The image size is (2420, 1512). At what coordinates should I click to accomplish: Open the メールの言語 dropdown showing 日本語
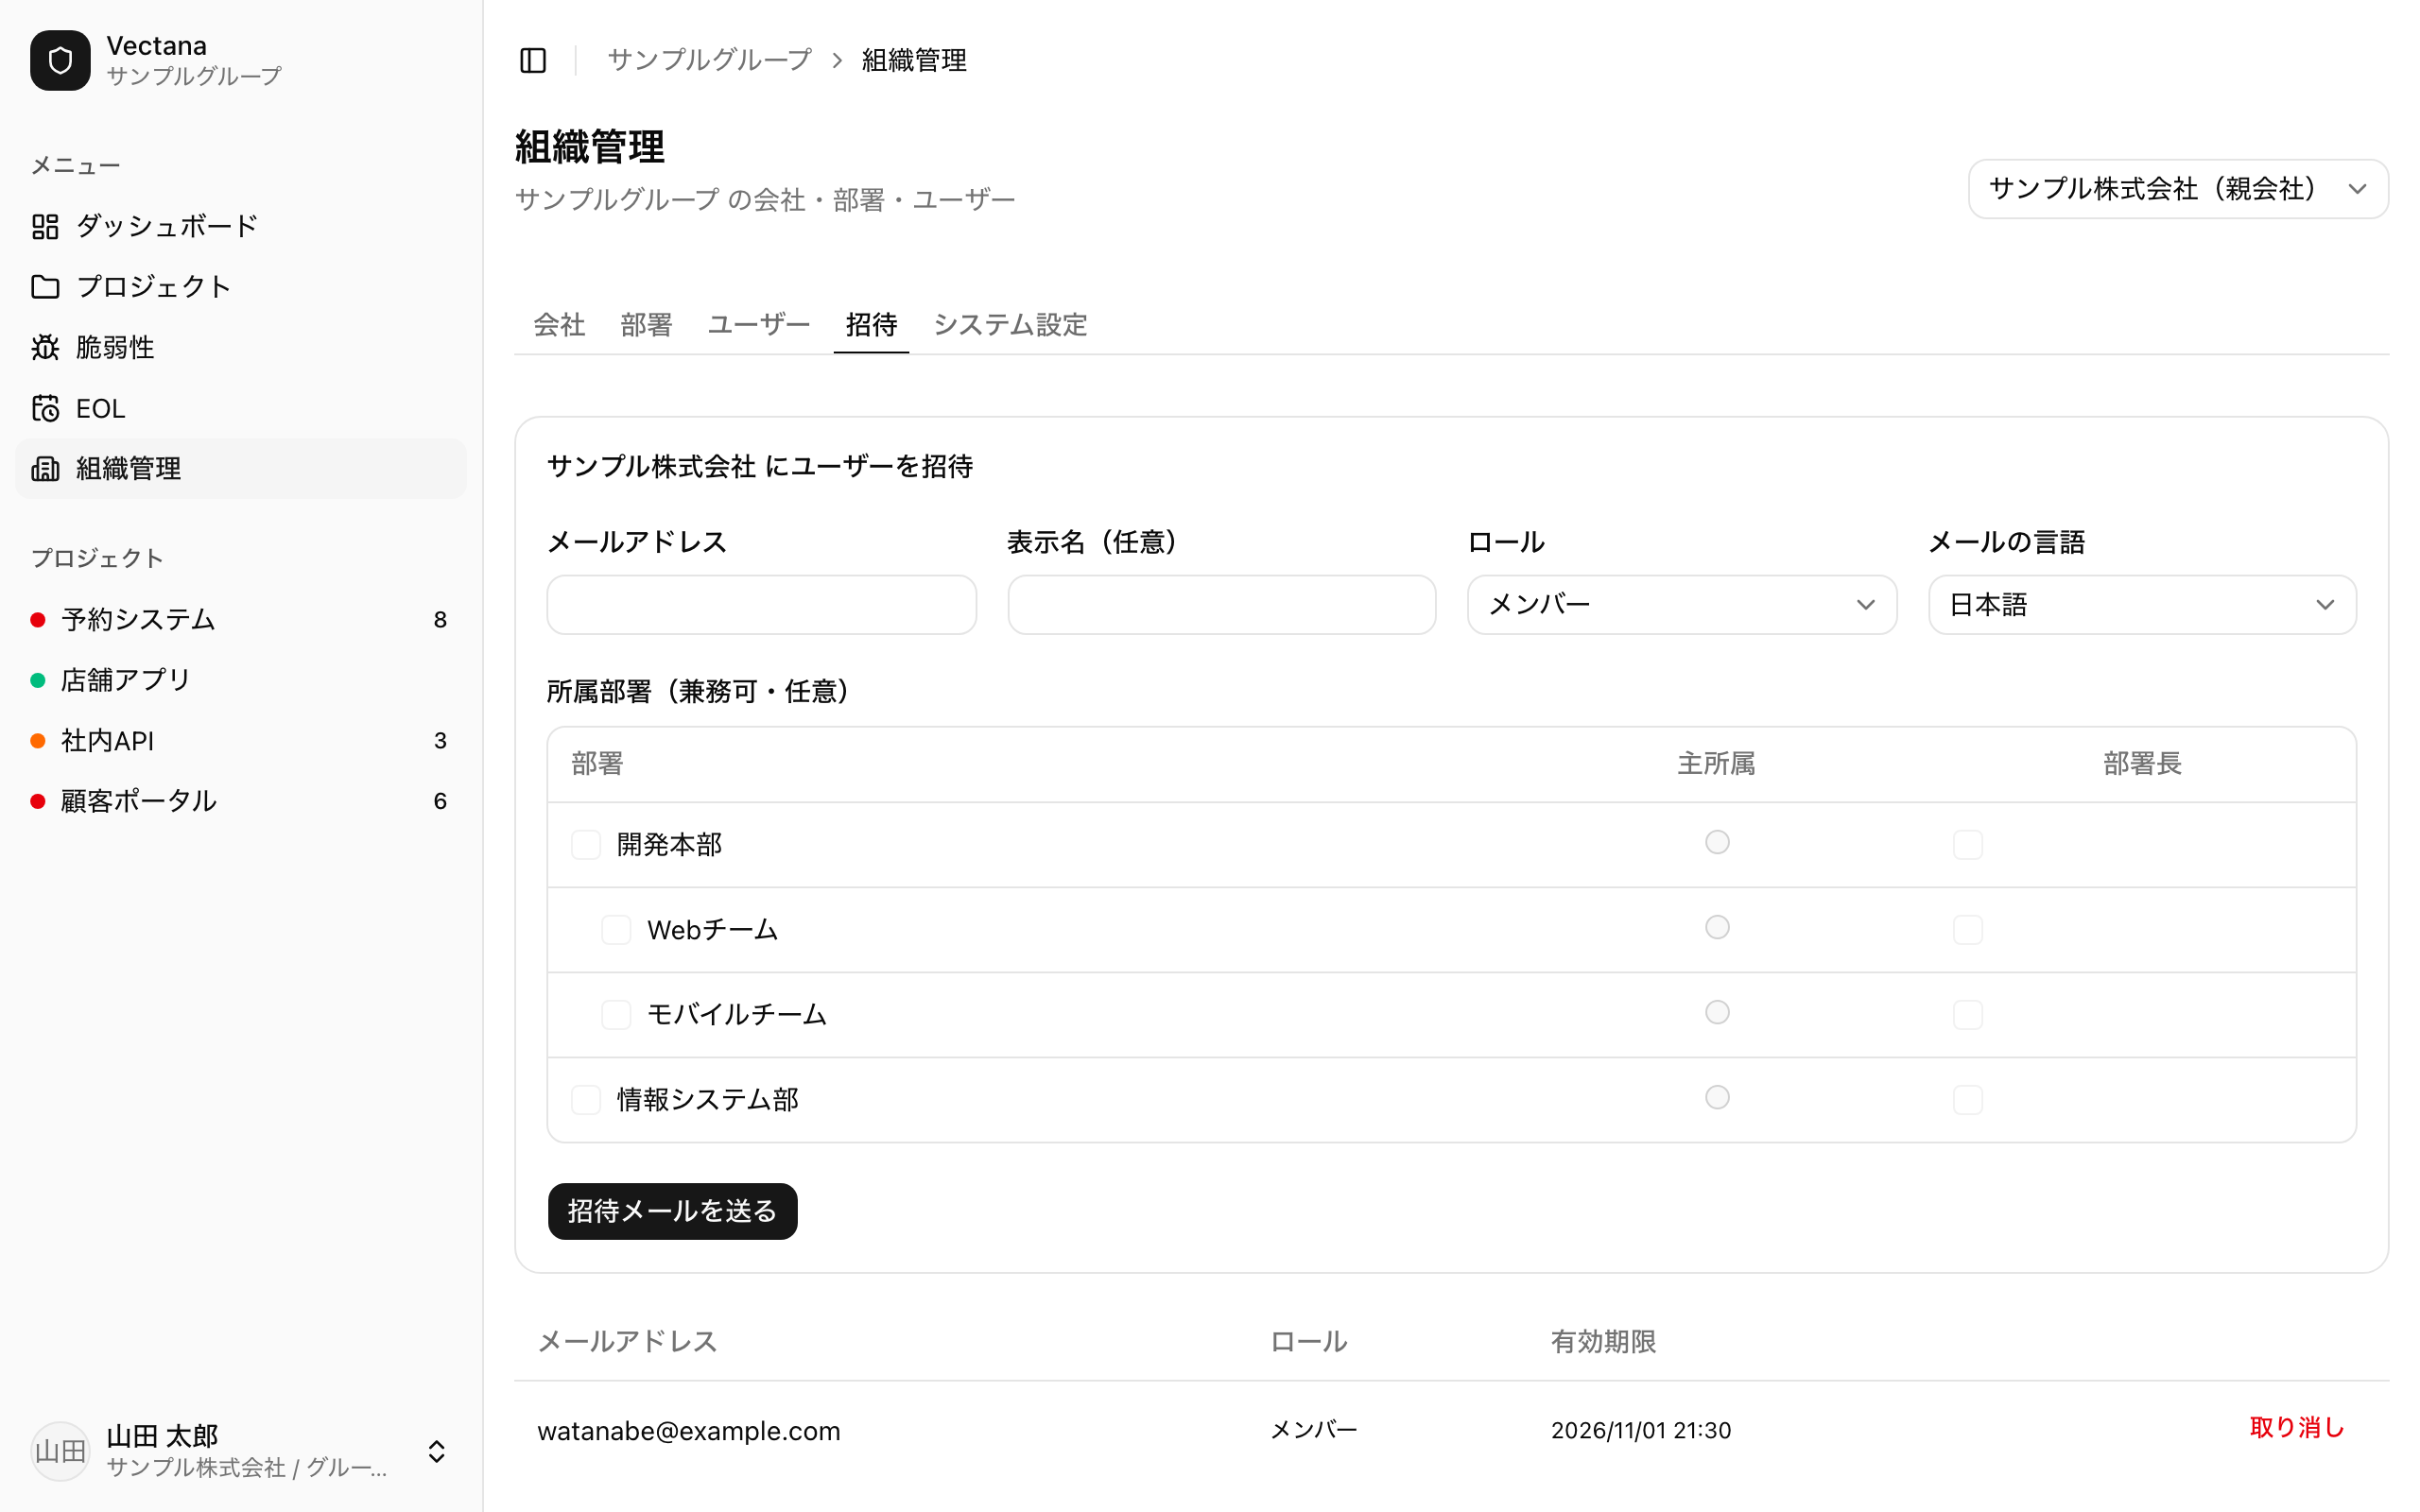click(2142, 605)
